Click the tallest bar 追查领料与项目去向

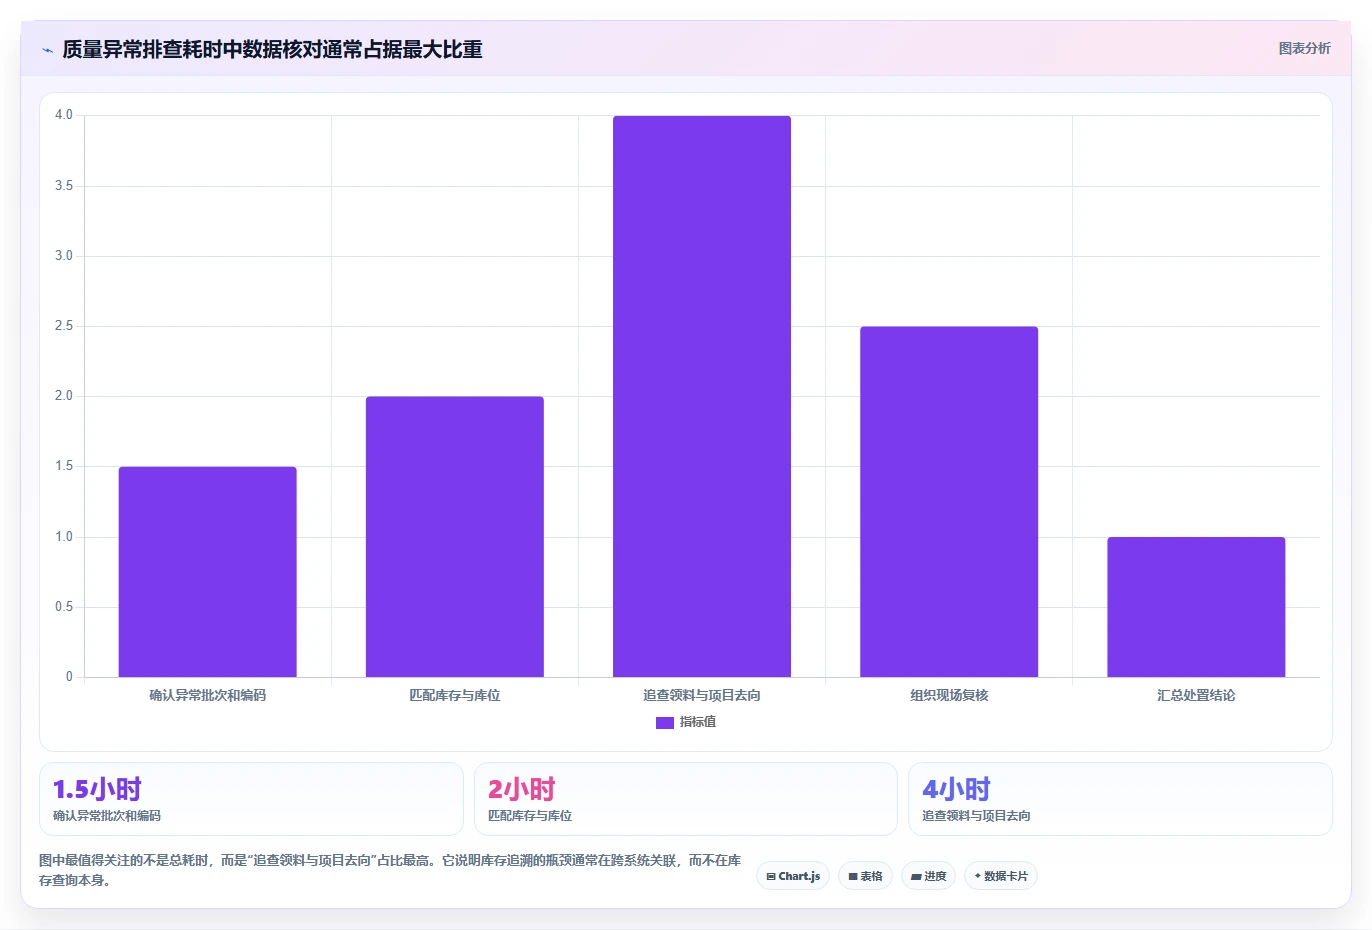[x=702, y=396]
